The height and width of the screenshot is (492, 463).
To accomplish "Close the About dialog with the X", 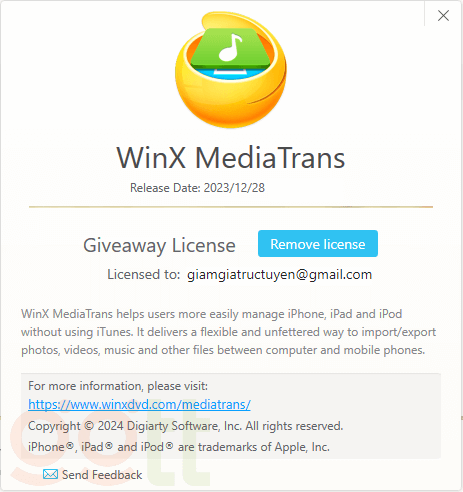I will click(443, 15).
